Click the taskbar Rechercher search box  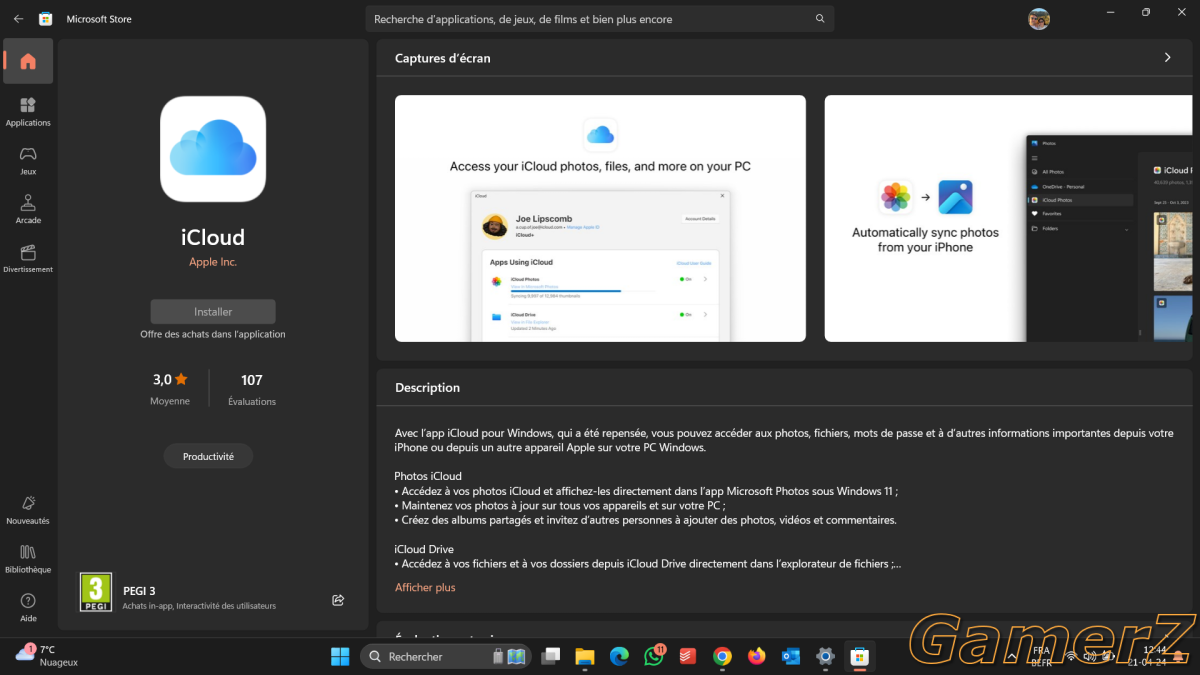click(x=446, y=656)
